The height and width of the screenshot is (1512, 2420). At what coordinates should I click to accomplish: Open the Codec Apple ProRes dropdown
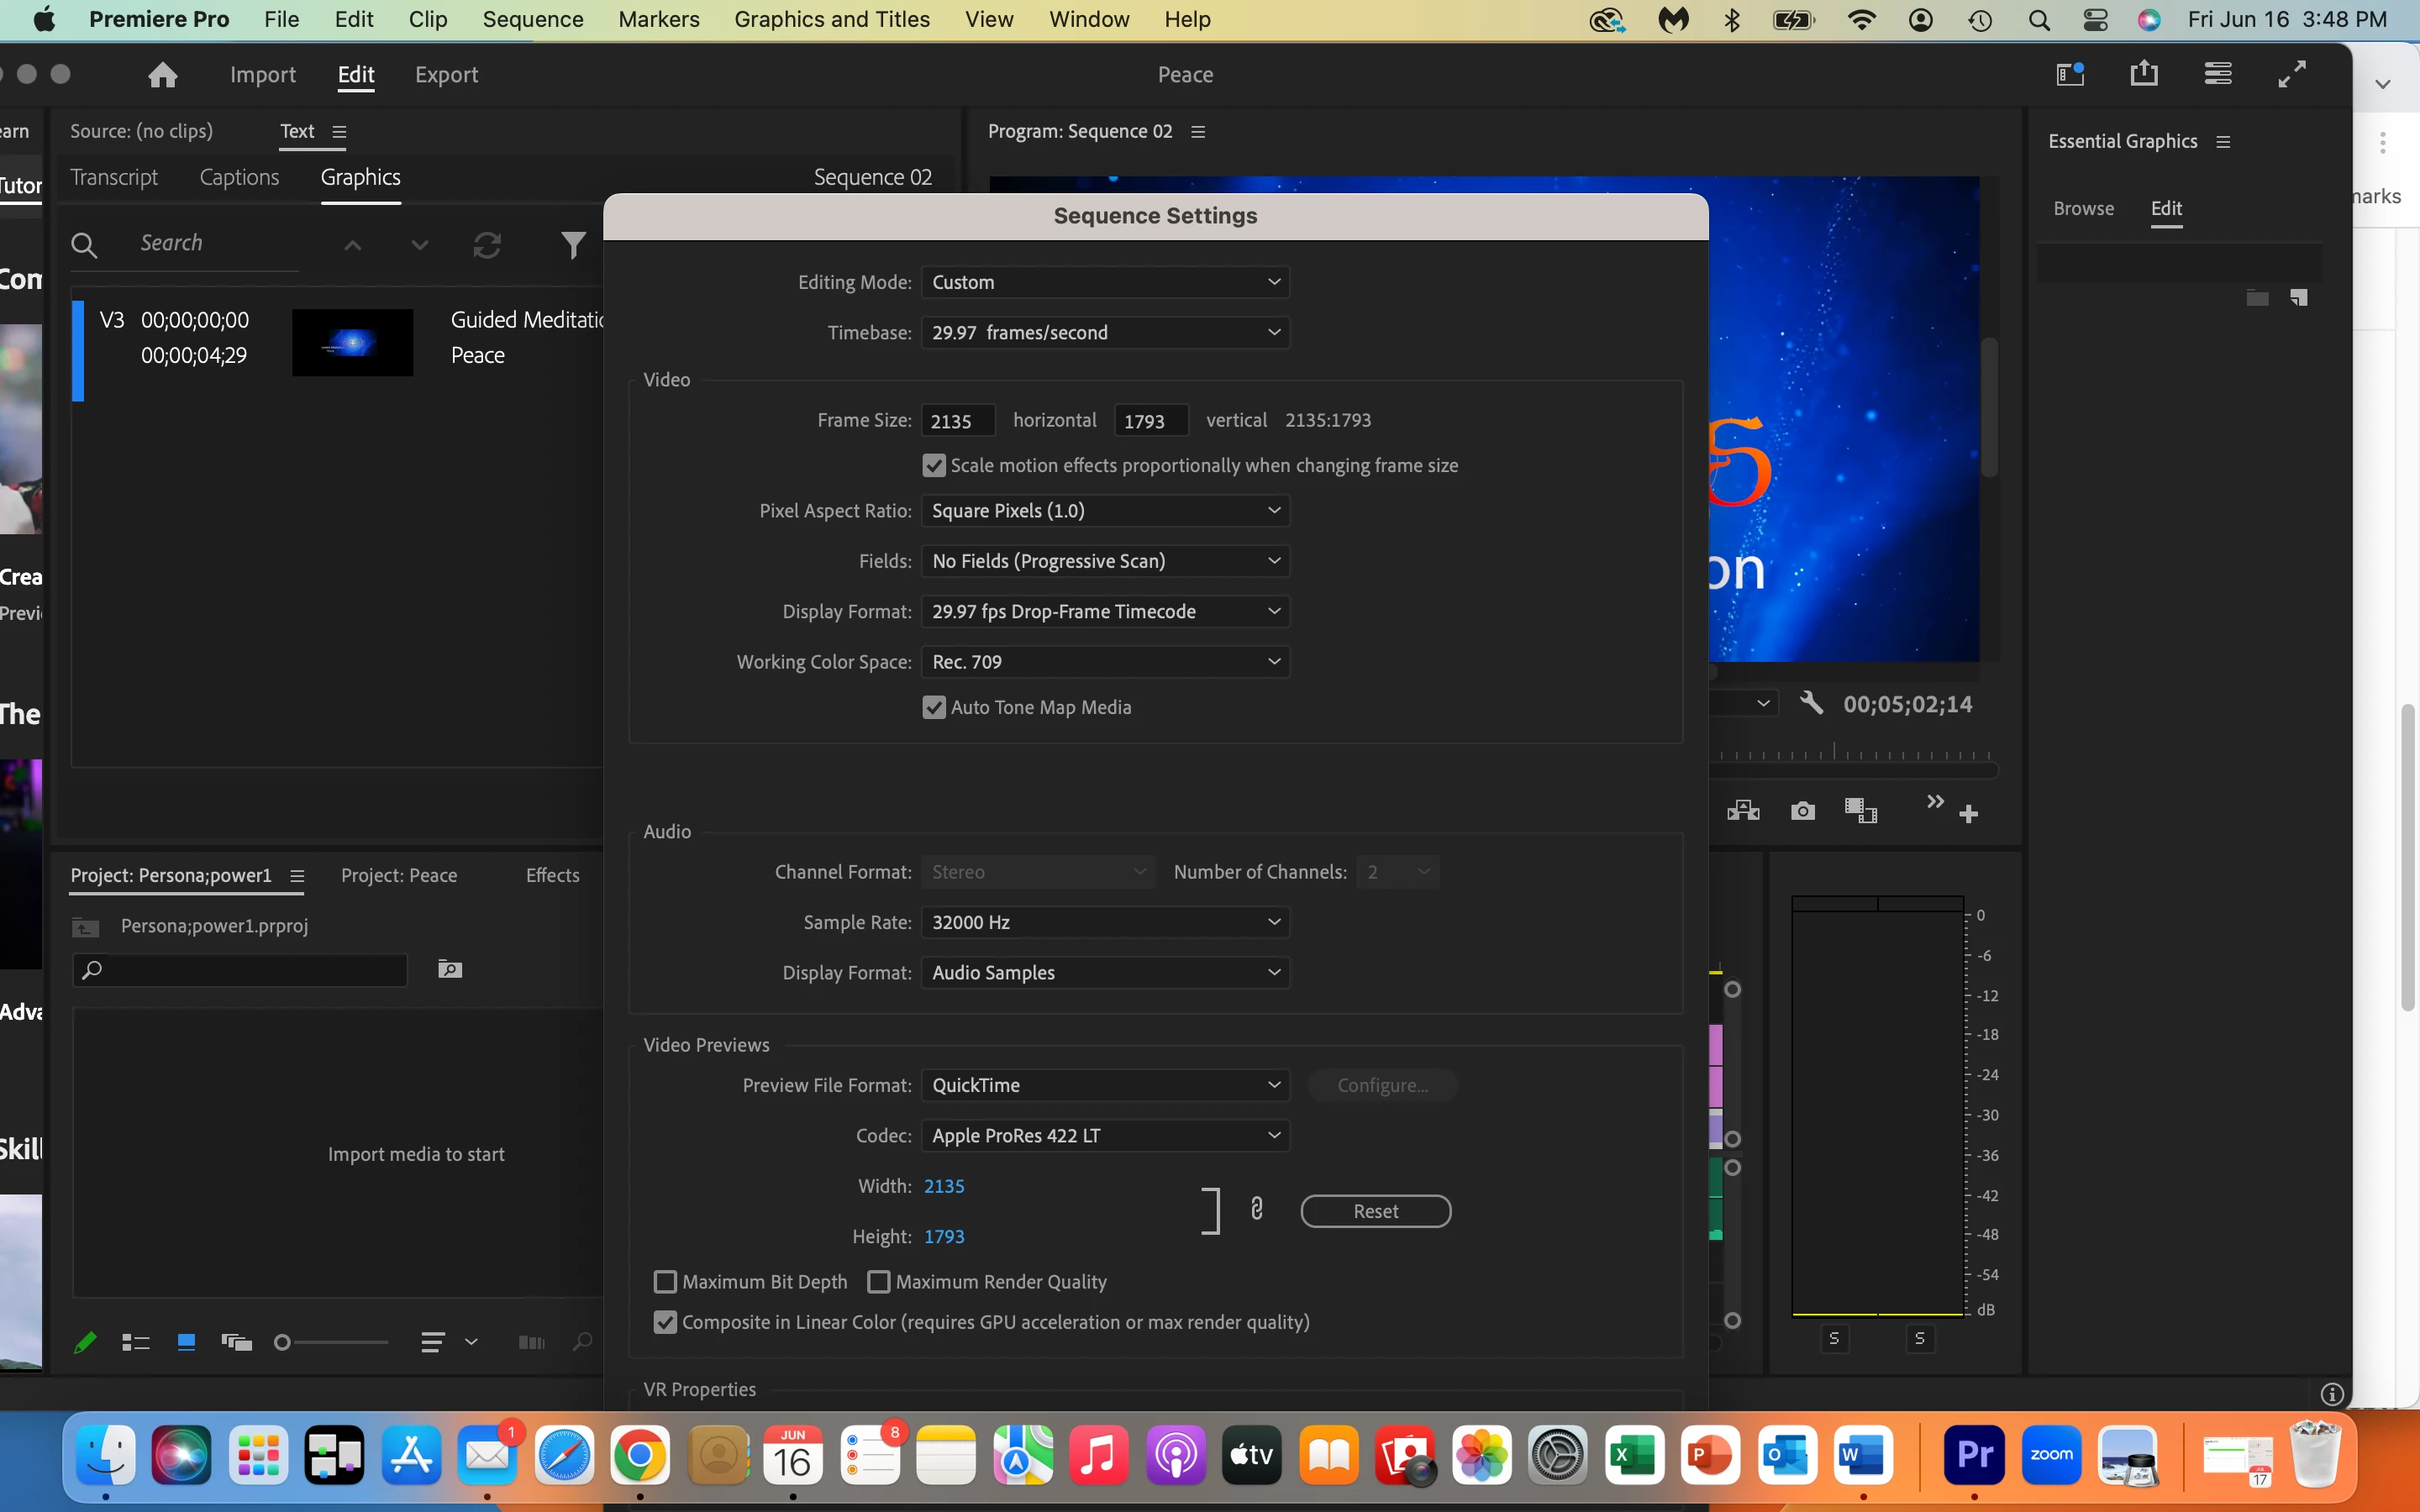pos(1104,1136)
